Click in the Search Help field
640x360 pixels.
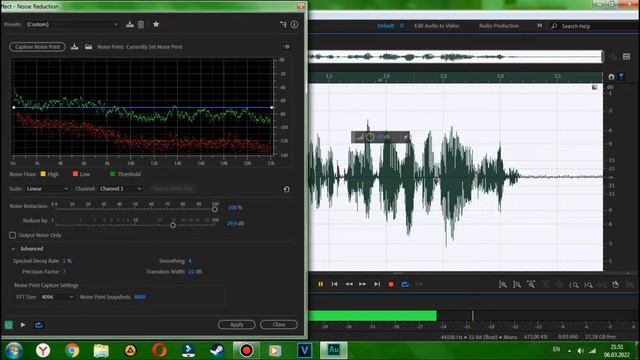pos(594,26)
